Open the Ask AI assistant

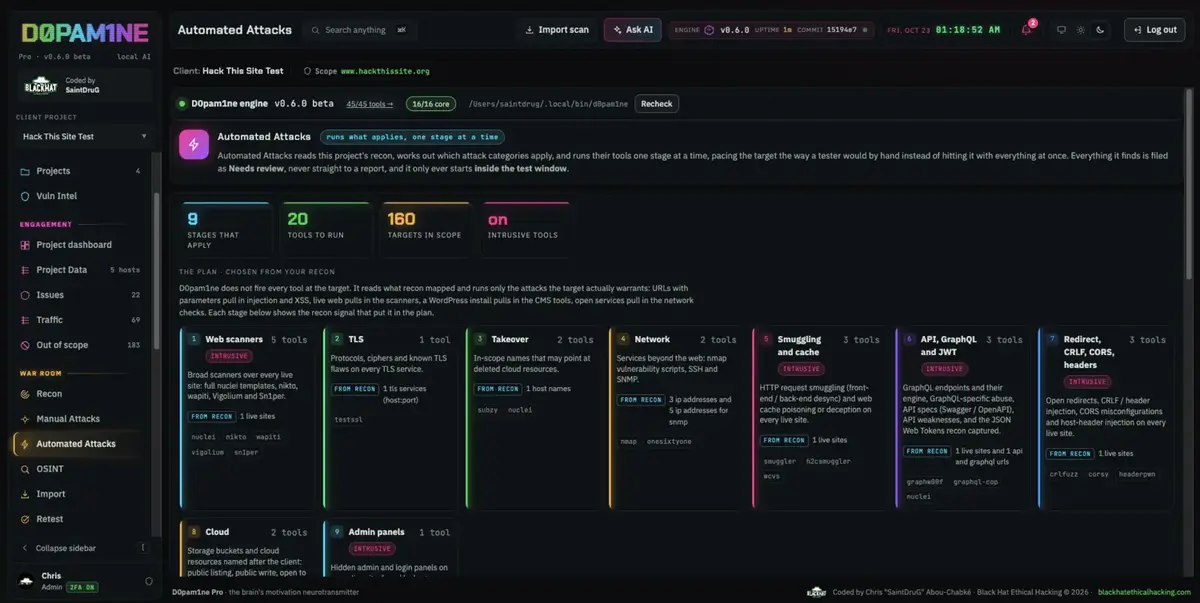(632, 30)
